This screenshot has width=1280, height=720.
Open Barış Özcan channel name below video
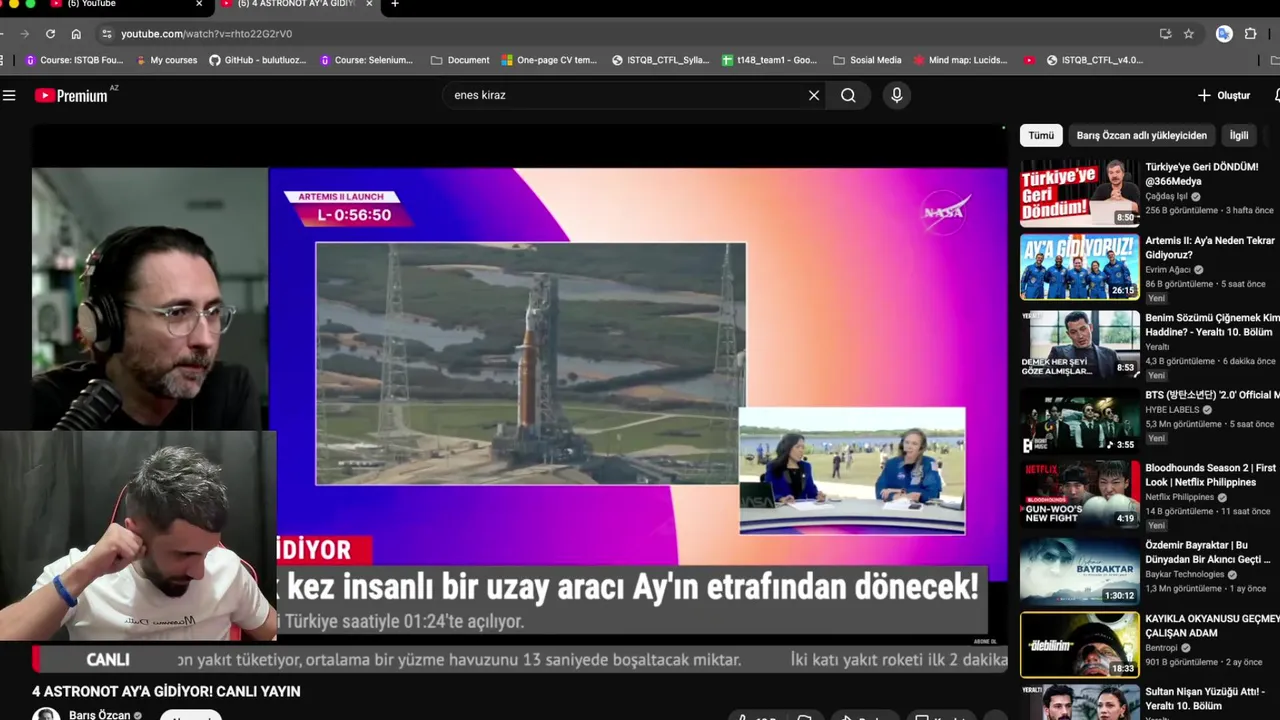coord(100,715)
